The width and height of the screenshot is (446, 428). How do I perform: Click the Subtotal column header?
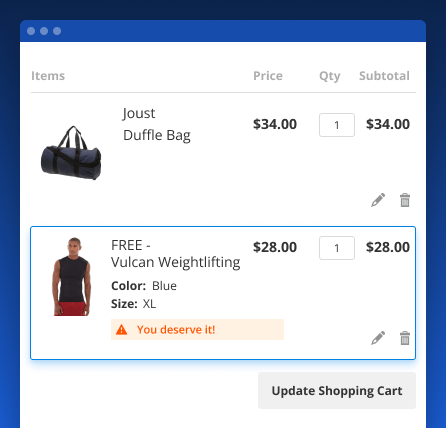[384, 76]
